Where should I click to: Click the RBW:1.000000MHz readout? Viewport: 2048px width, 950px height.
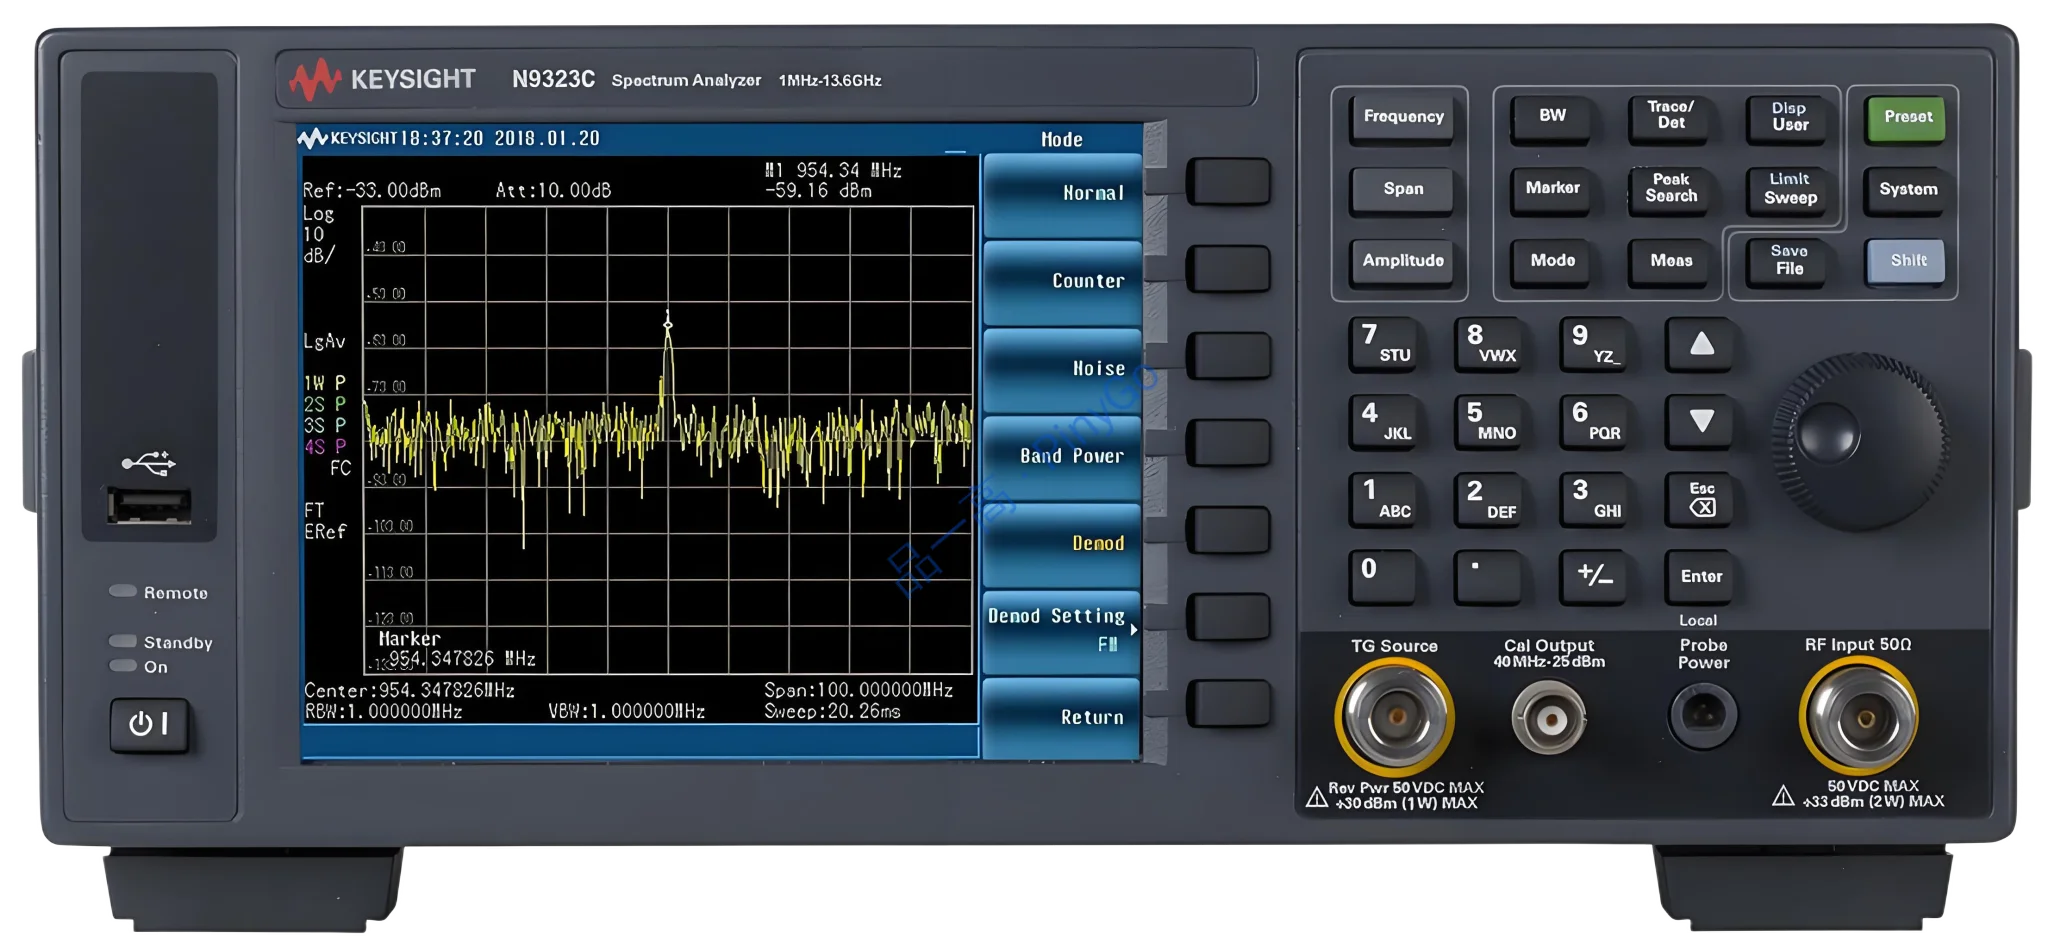point(383,712)
